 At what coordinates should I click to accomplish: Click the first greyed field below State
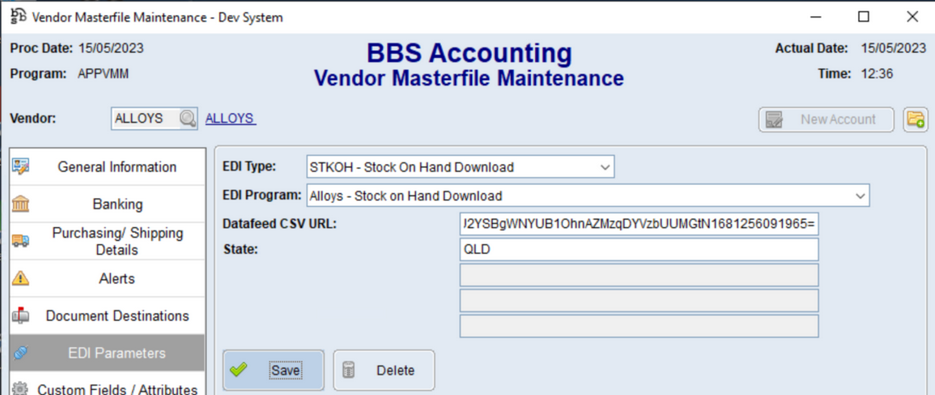[x=639, y=275]
